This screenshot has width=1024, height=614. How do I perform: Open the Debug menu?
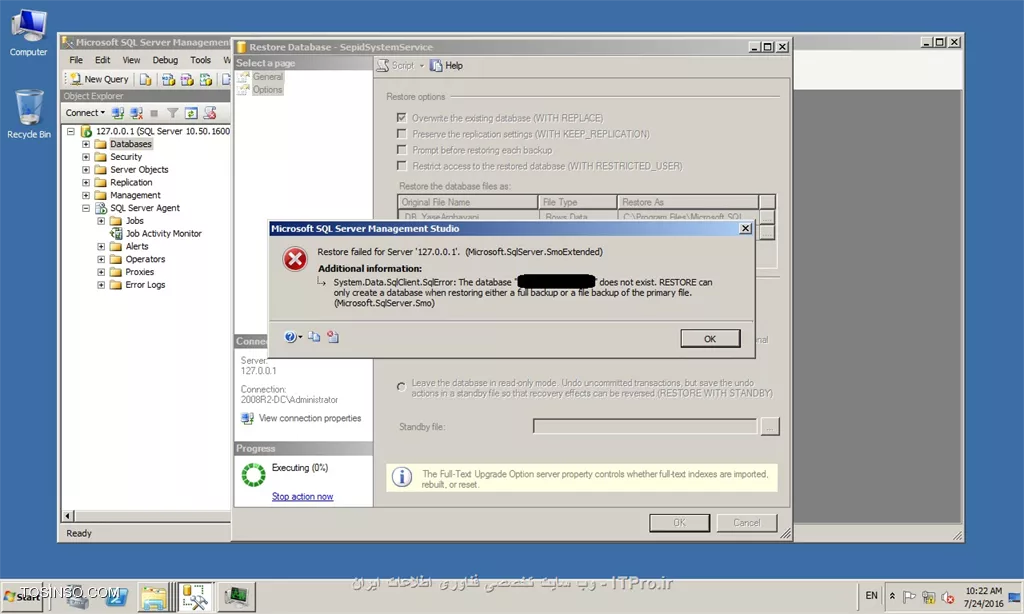[165, 60]
